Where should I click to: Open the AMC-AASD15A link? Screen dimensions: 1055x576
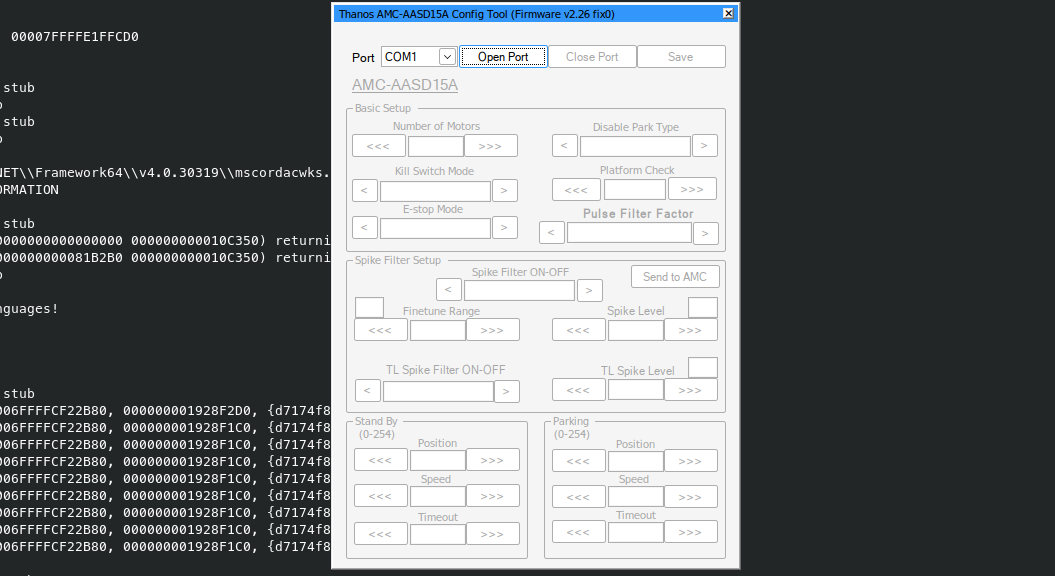click(405, 85)
